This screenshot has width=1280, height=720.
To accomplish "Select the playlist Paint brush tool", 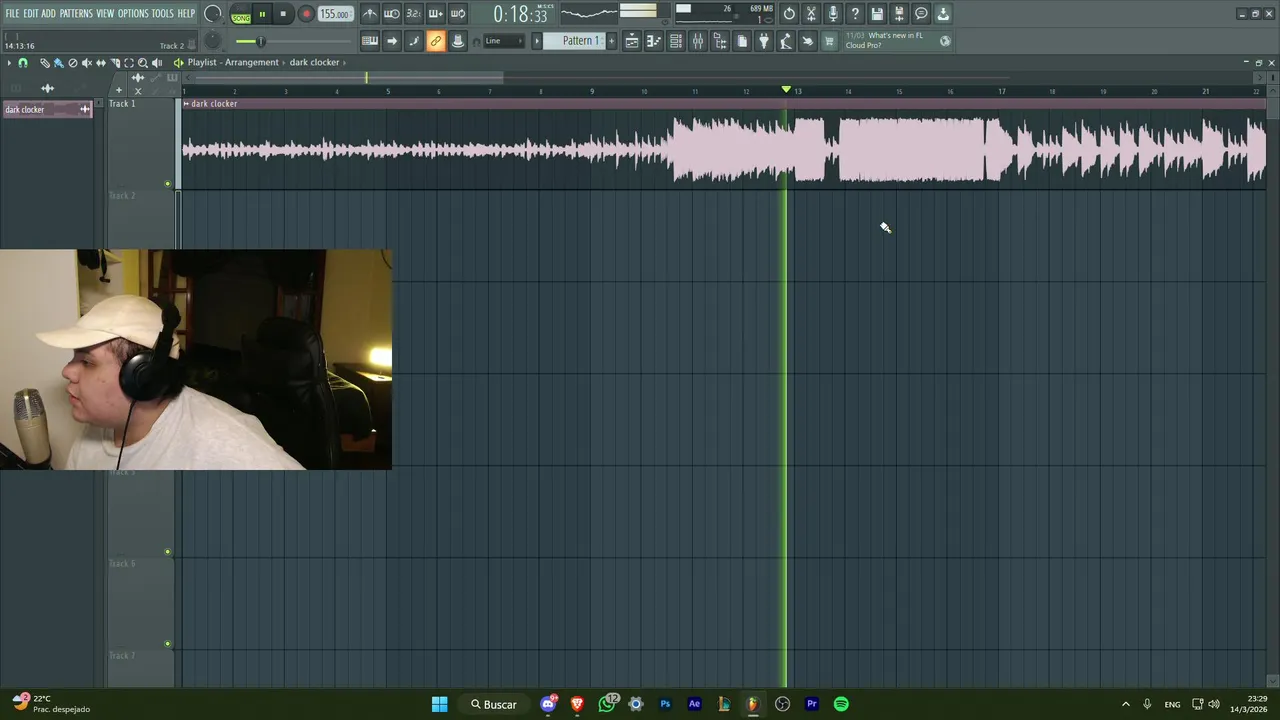I will point(58,63).
